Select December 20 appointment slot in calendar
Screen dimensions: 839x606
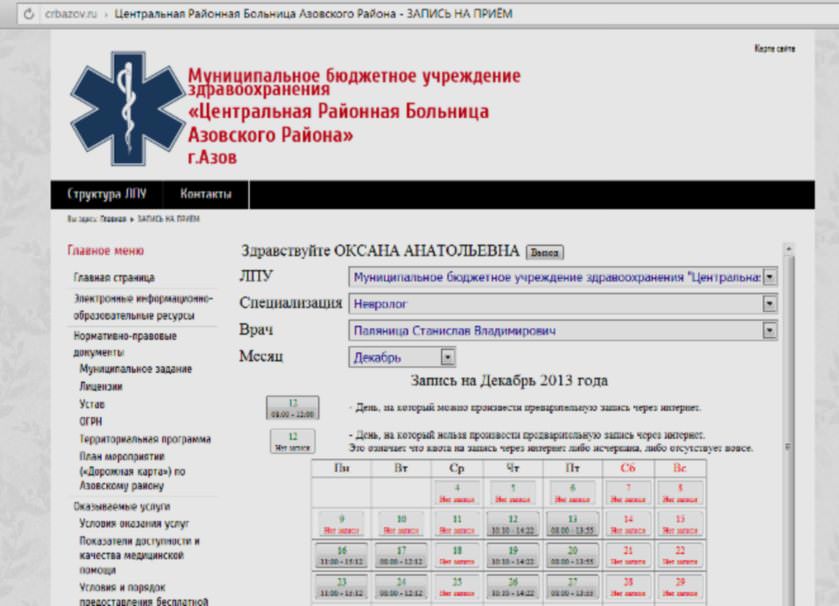(x=572, y=555)
